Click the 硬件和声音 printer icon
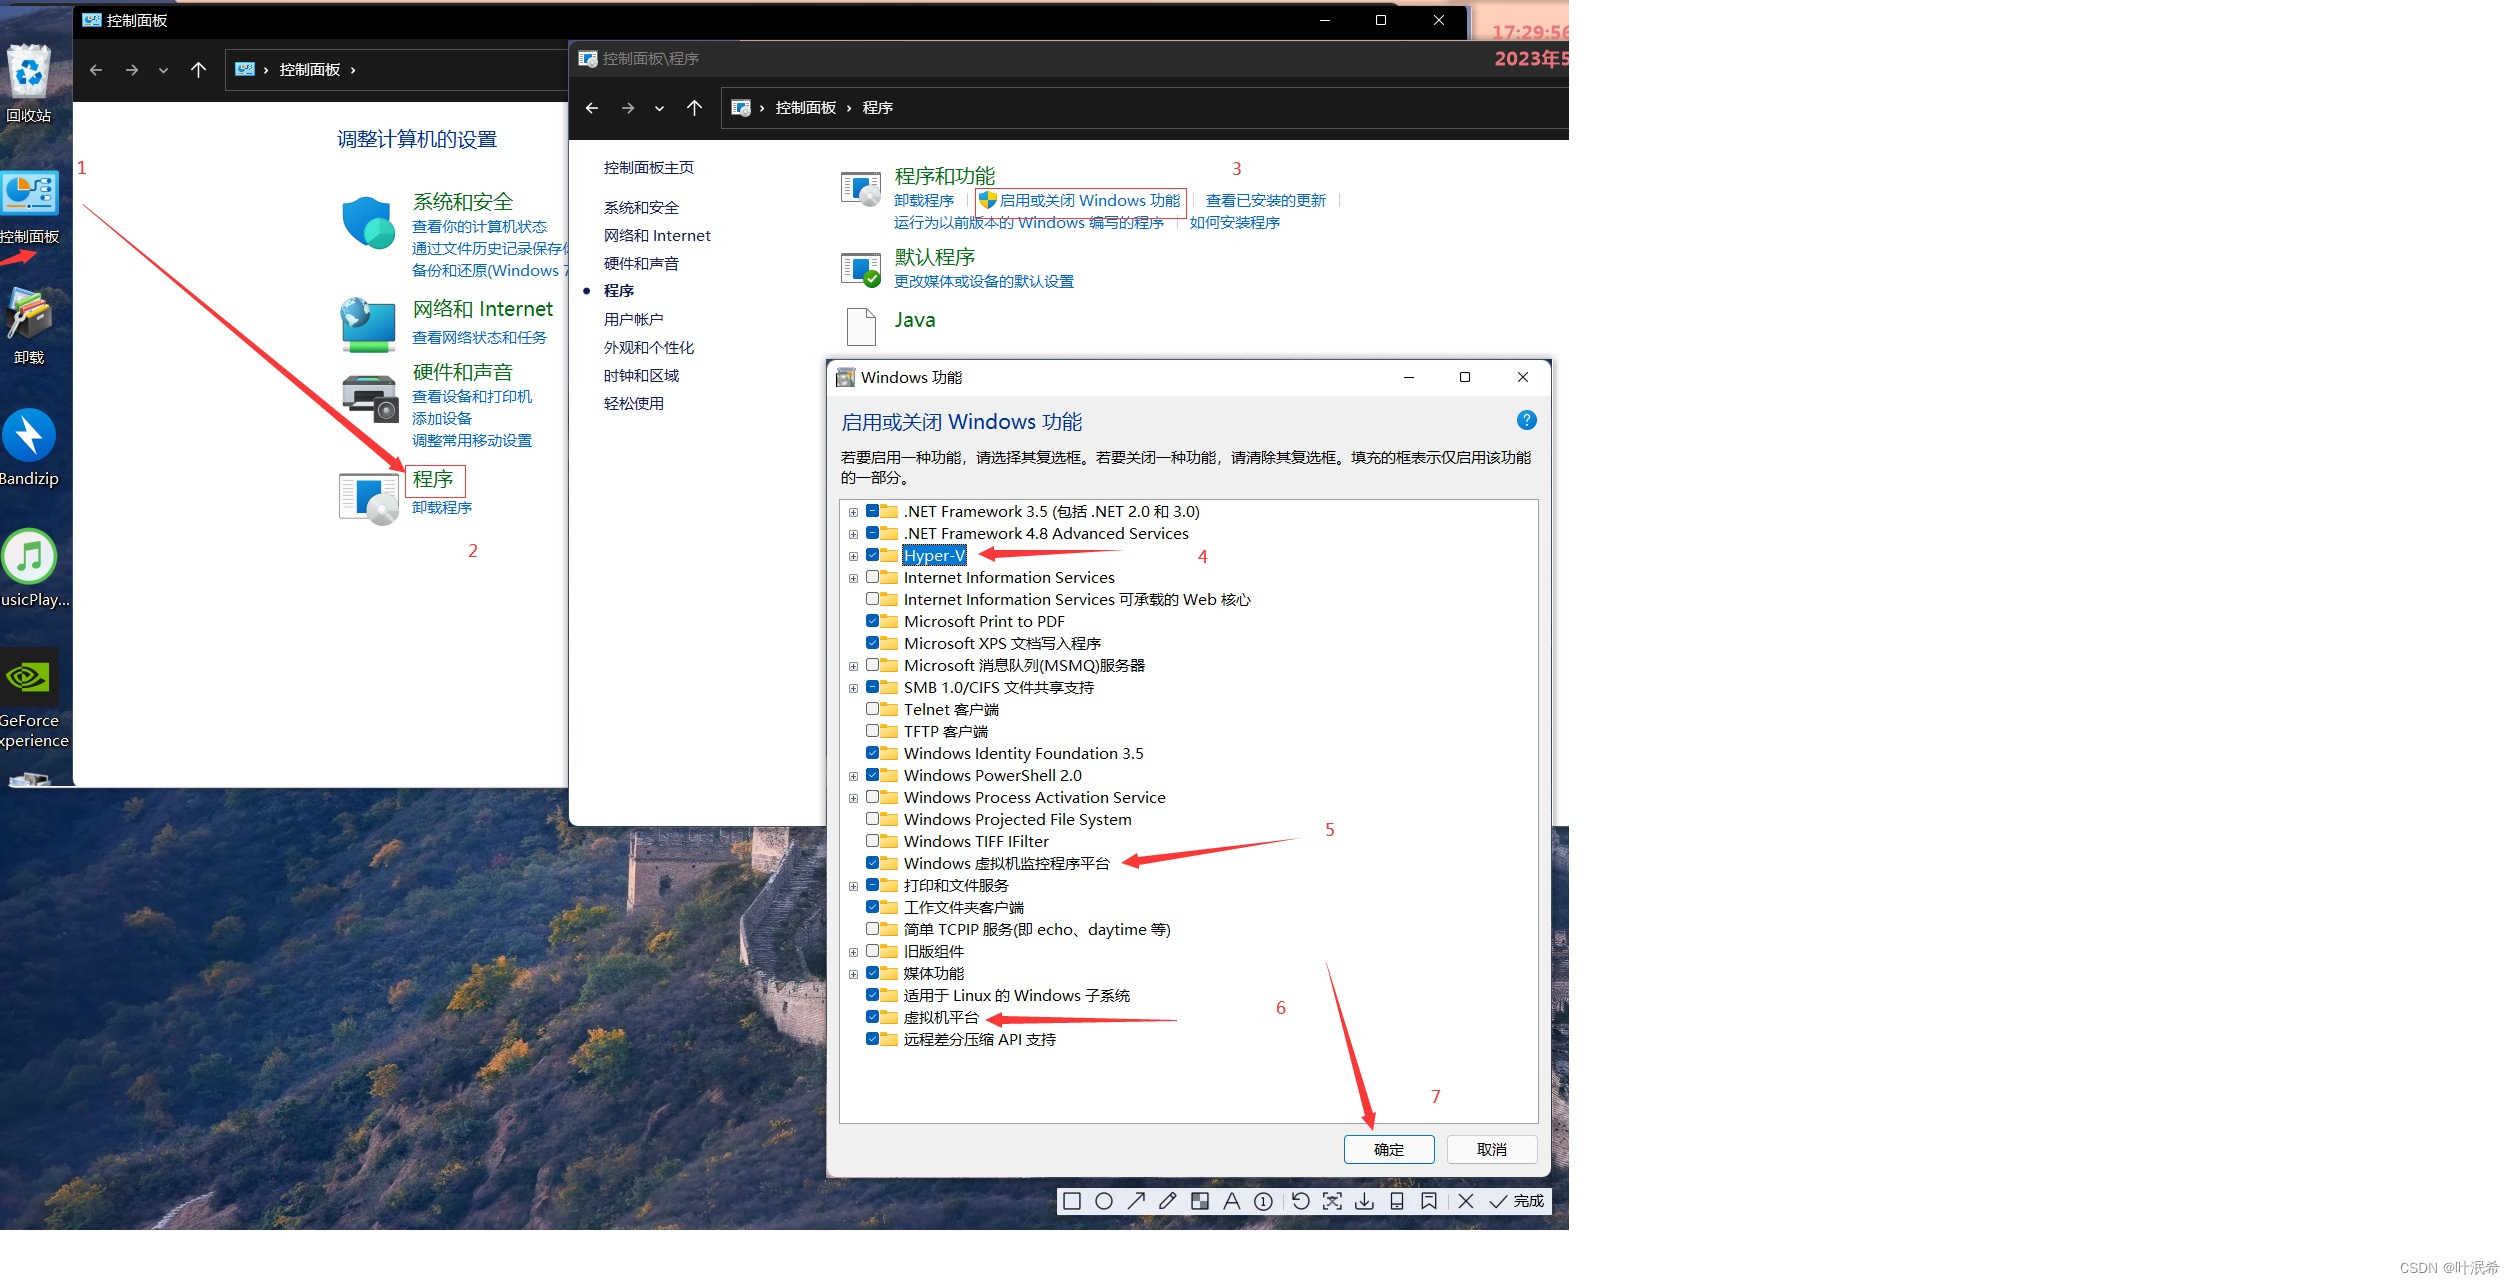 (x=370, y=398)
